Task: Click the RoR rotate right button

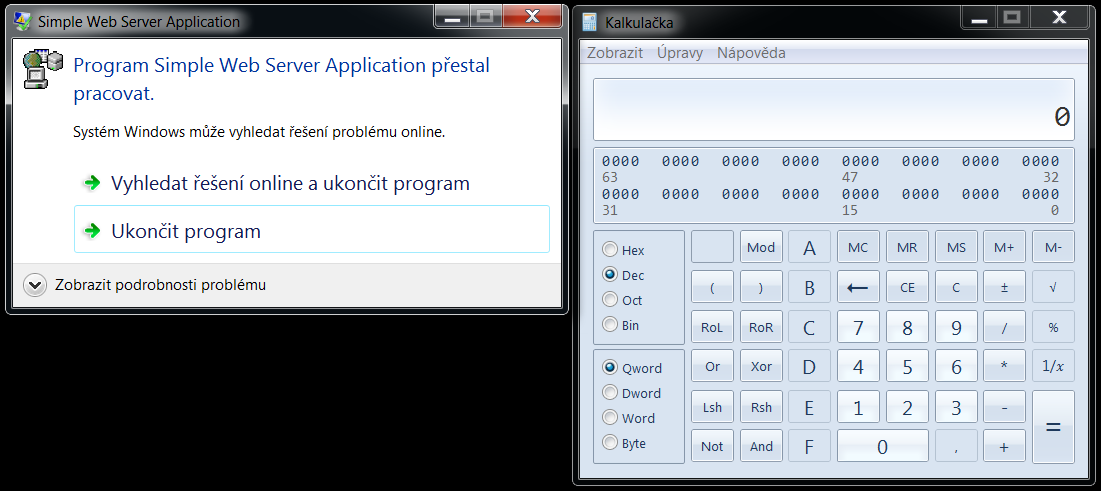Action: [761, 327]
